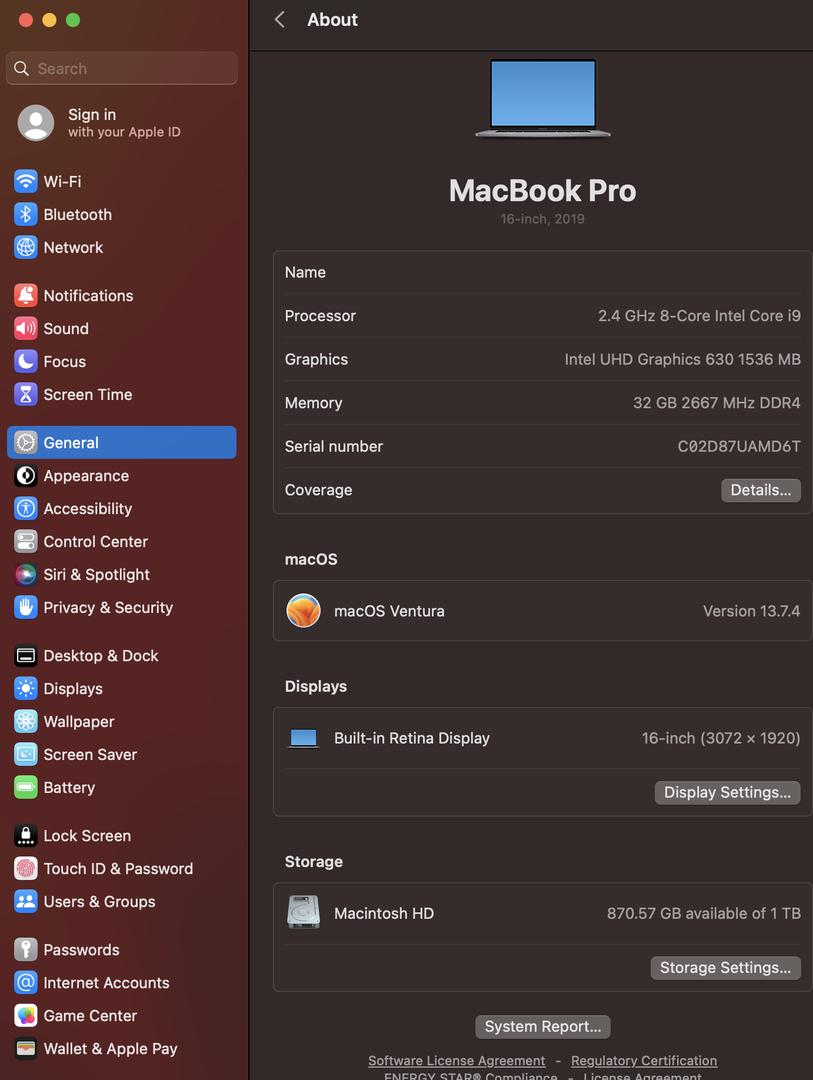Click the Touch ID fingerprint icon
Viewport: 813px width, 1080px height.
click(25, 869)
